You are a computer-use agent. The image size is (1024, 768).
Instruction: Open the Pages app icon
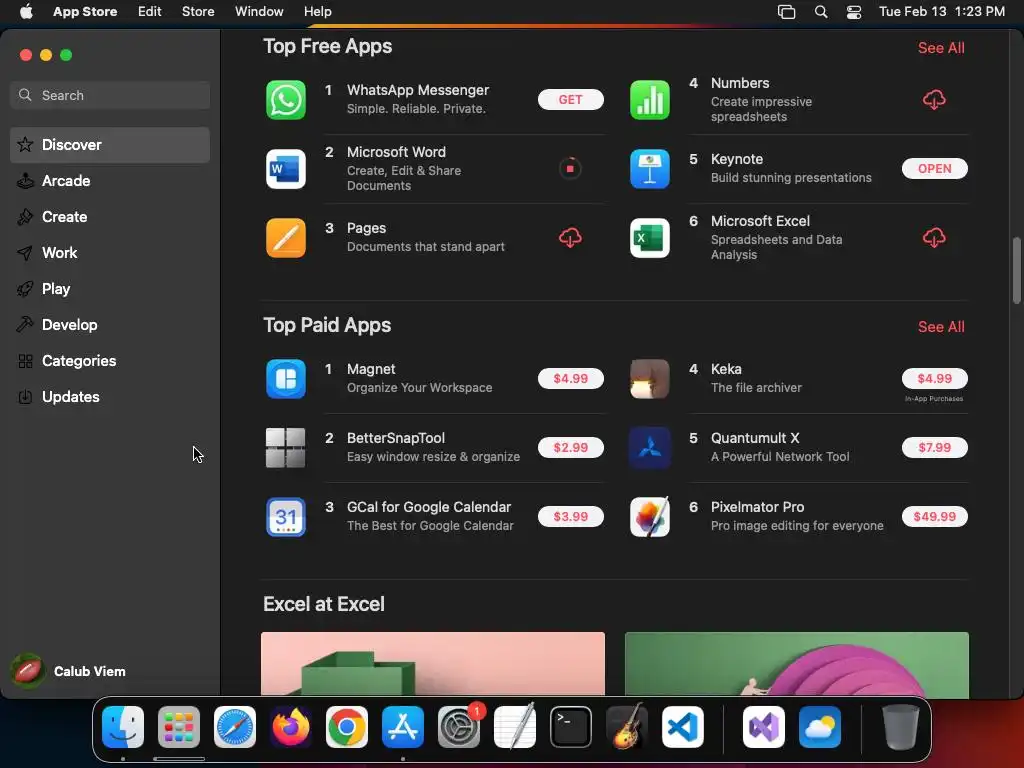point(285,238)
